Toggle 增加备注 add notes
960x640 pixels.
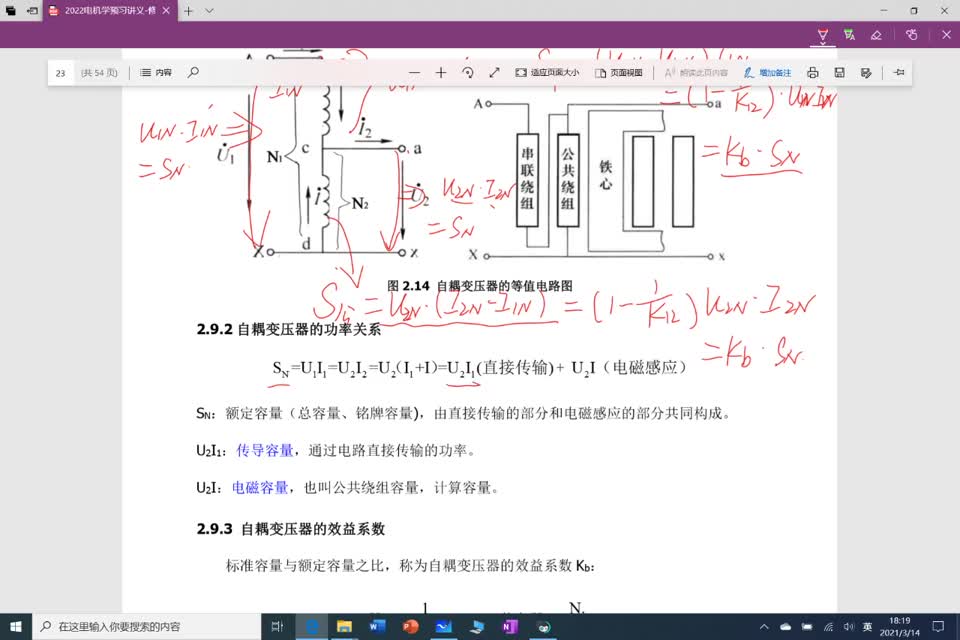coord(767,72)
